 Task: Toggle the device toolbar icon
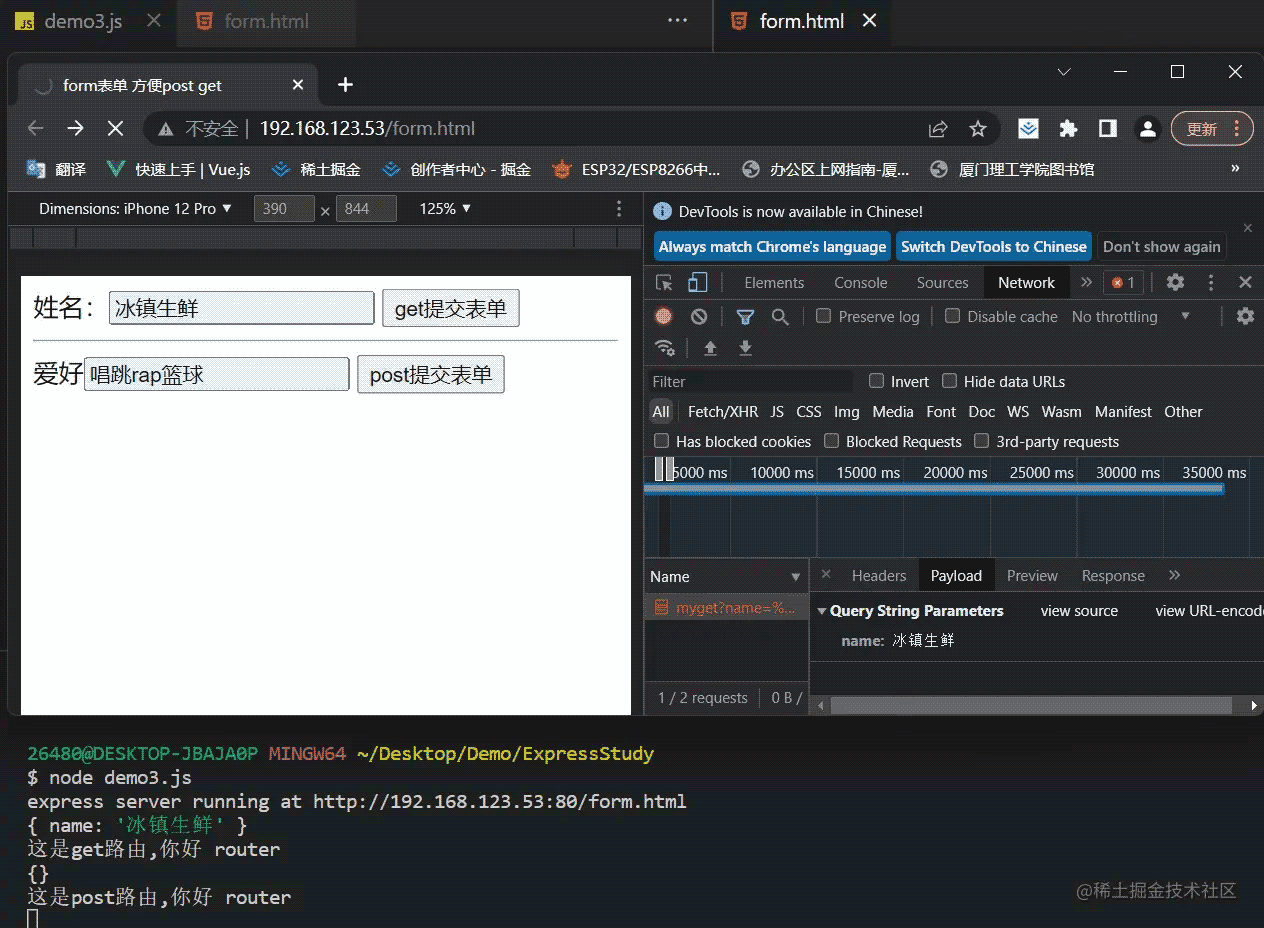pyautogui.click(x=698, y=282)
